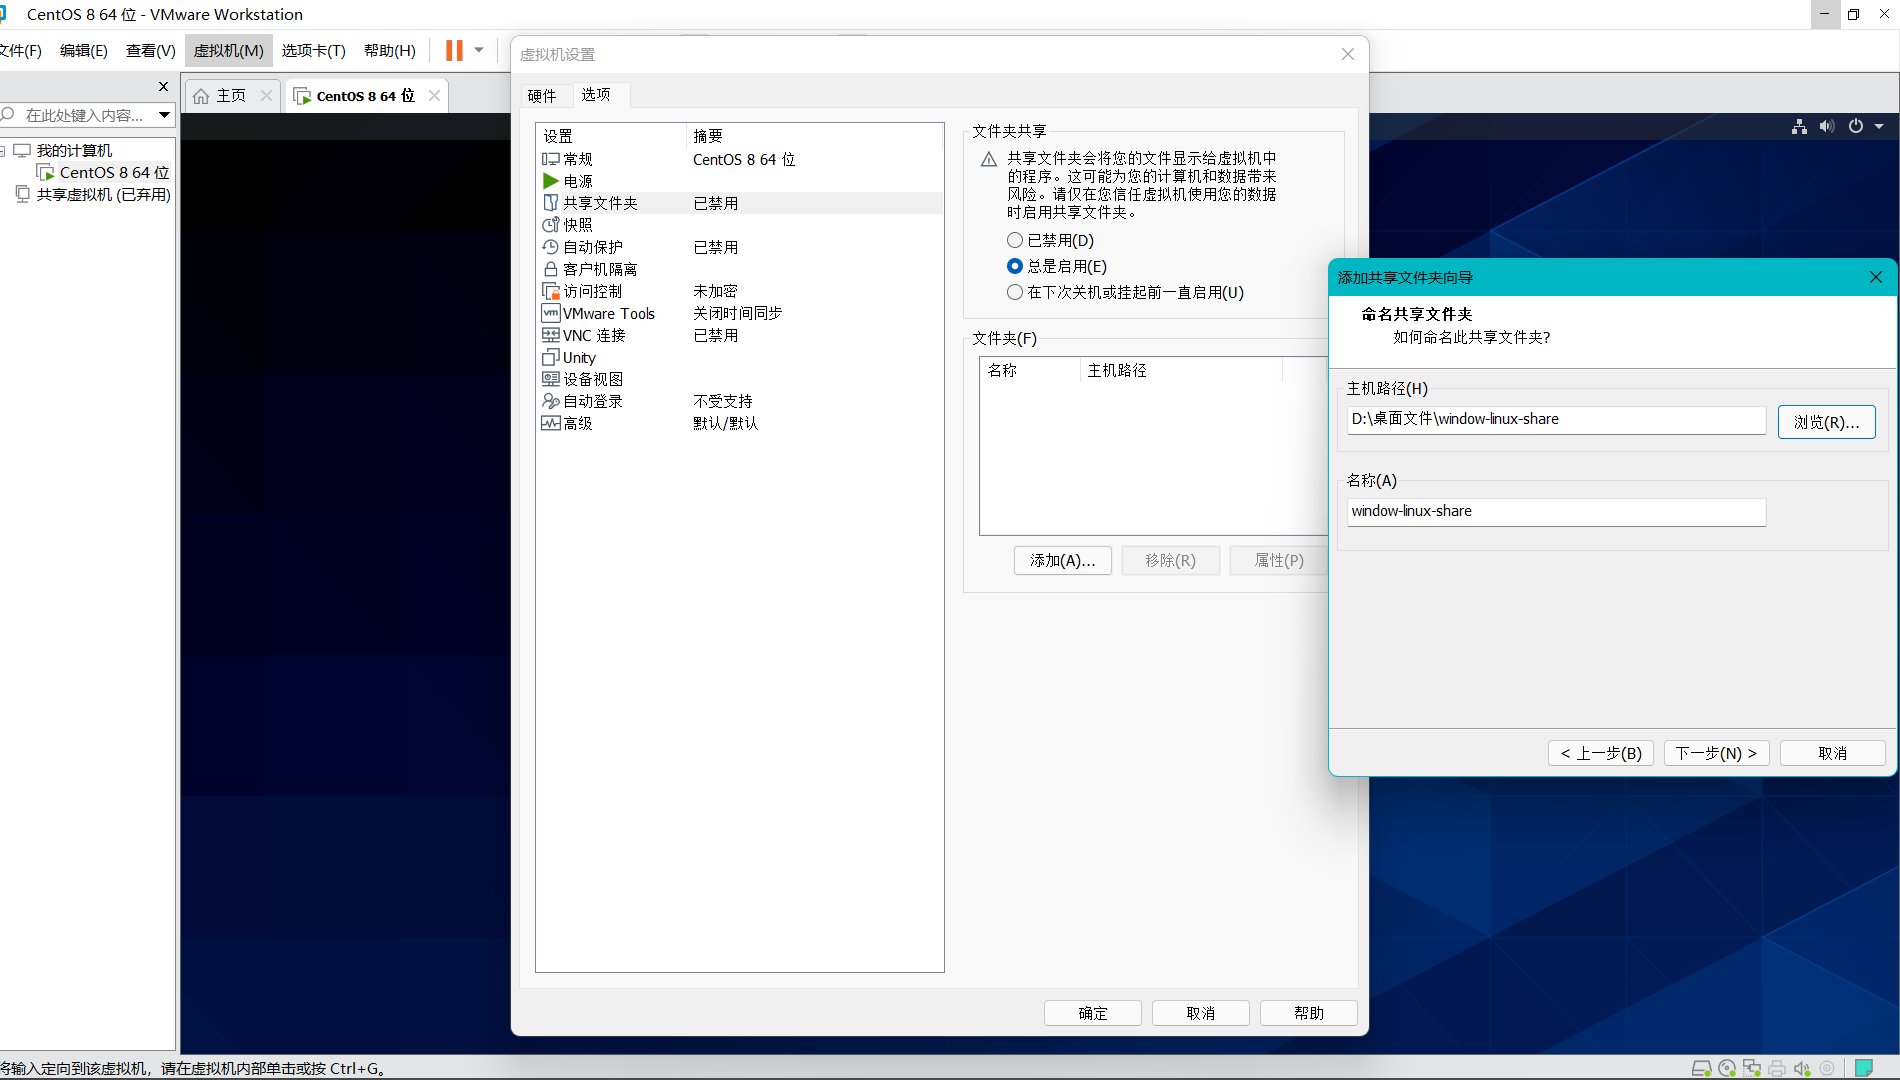
Task: Click the 名称 column header in folder list
Action: point(1030,370)
